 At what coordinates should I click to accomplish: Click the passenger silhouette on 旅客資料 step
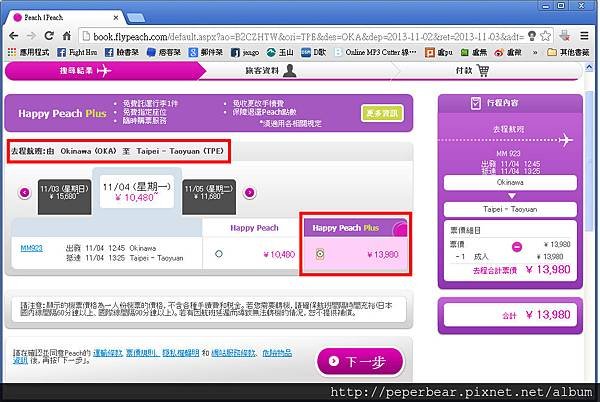pyautogui.click(x=290, y=70)
